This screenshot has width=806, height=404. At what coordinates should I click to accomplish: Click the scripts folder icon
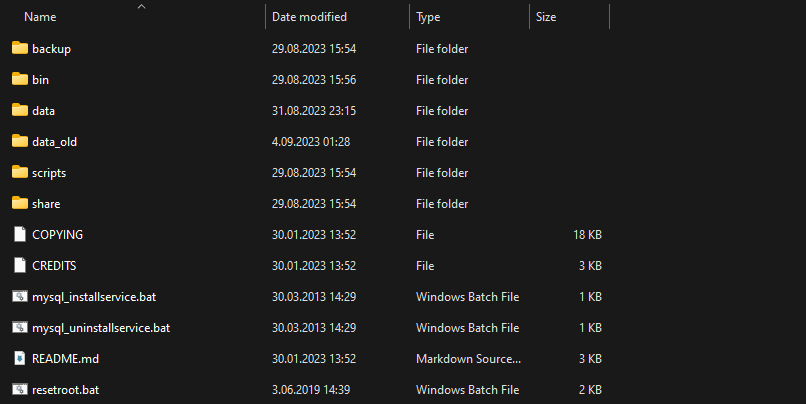20,172
